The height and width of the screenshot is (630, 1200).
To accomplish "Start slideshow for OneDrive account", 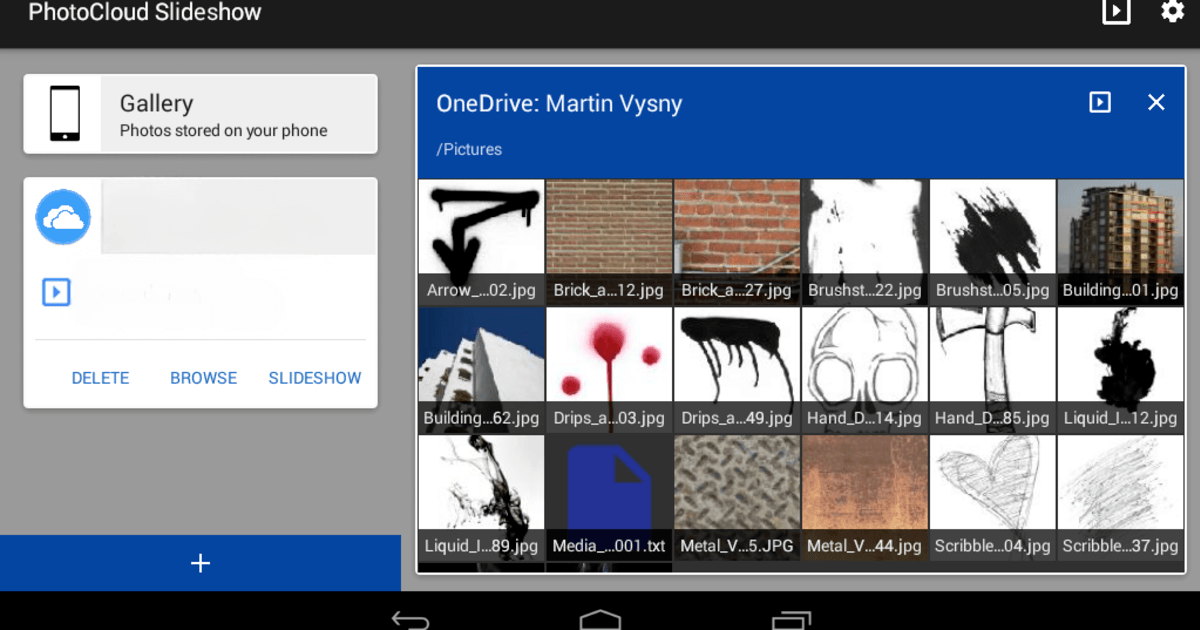I will coord(315,378).
